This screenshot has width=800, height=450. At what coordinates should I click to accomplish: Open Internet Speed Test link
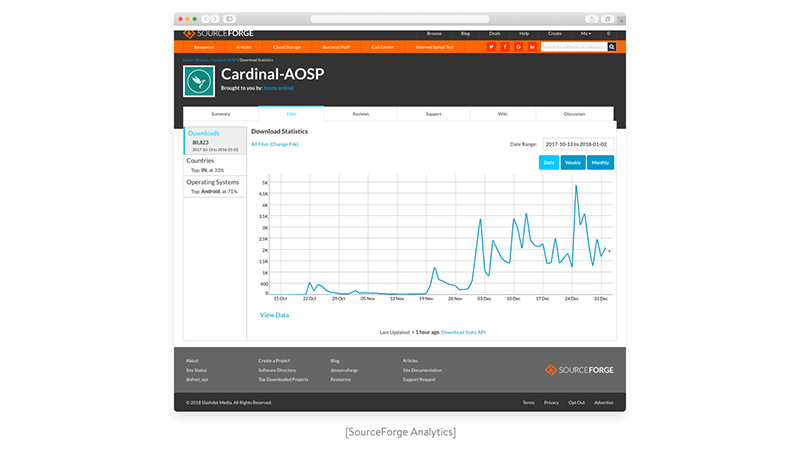tap(435, 47)
